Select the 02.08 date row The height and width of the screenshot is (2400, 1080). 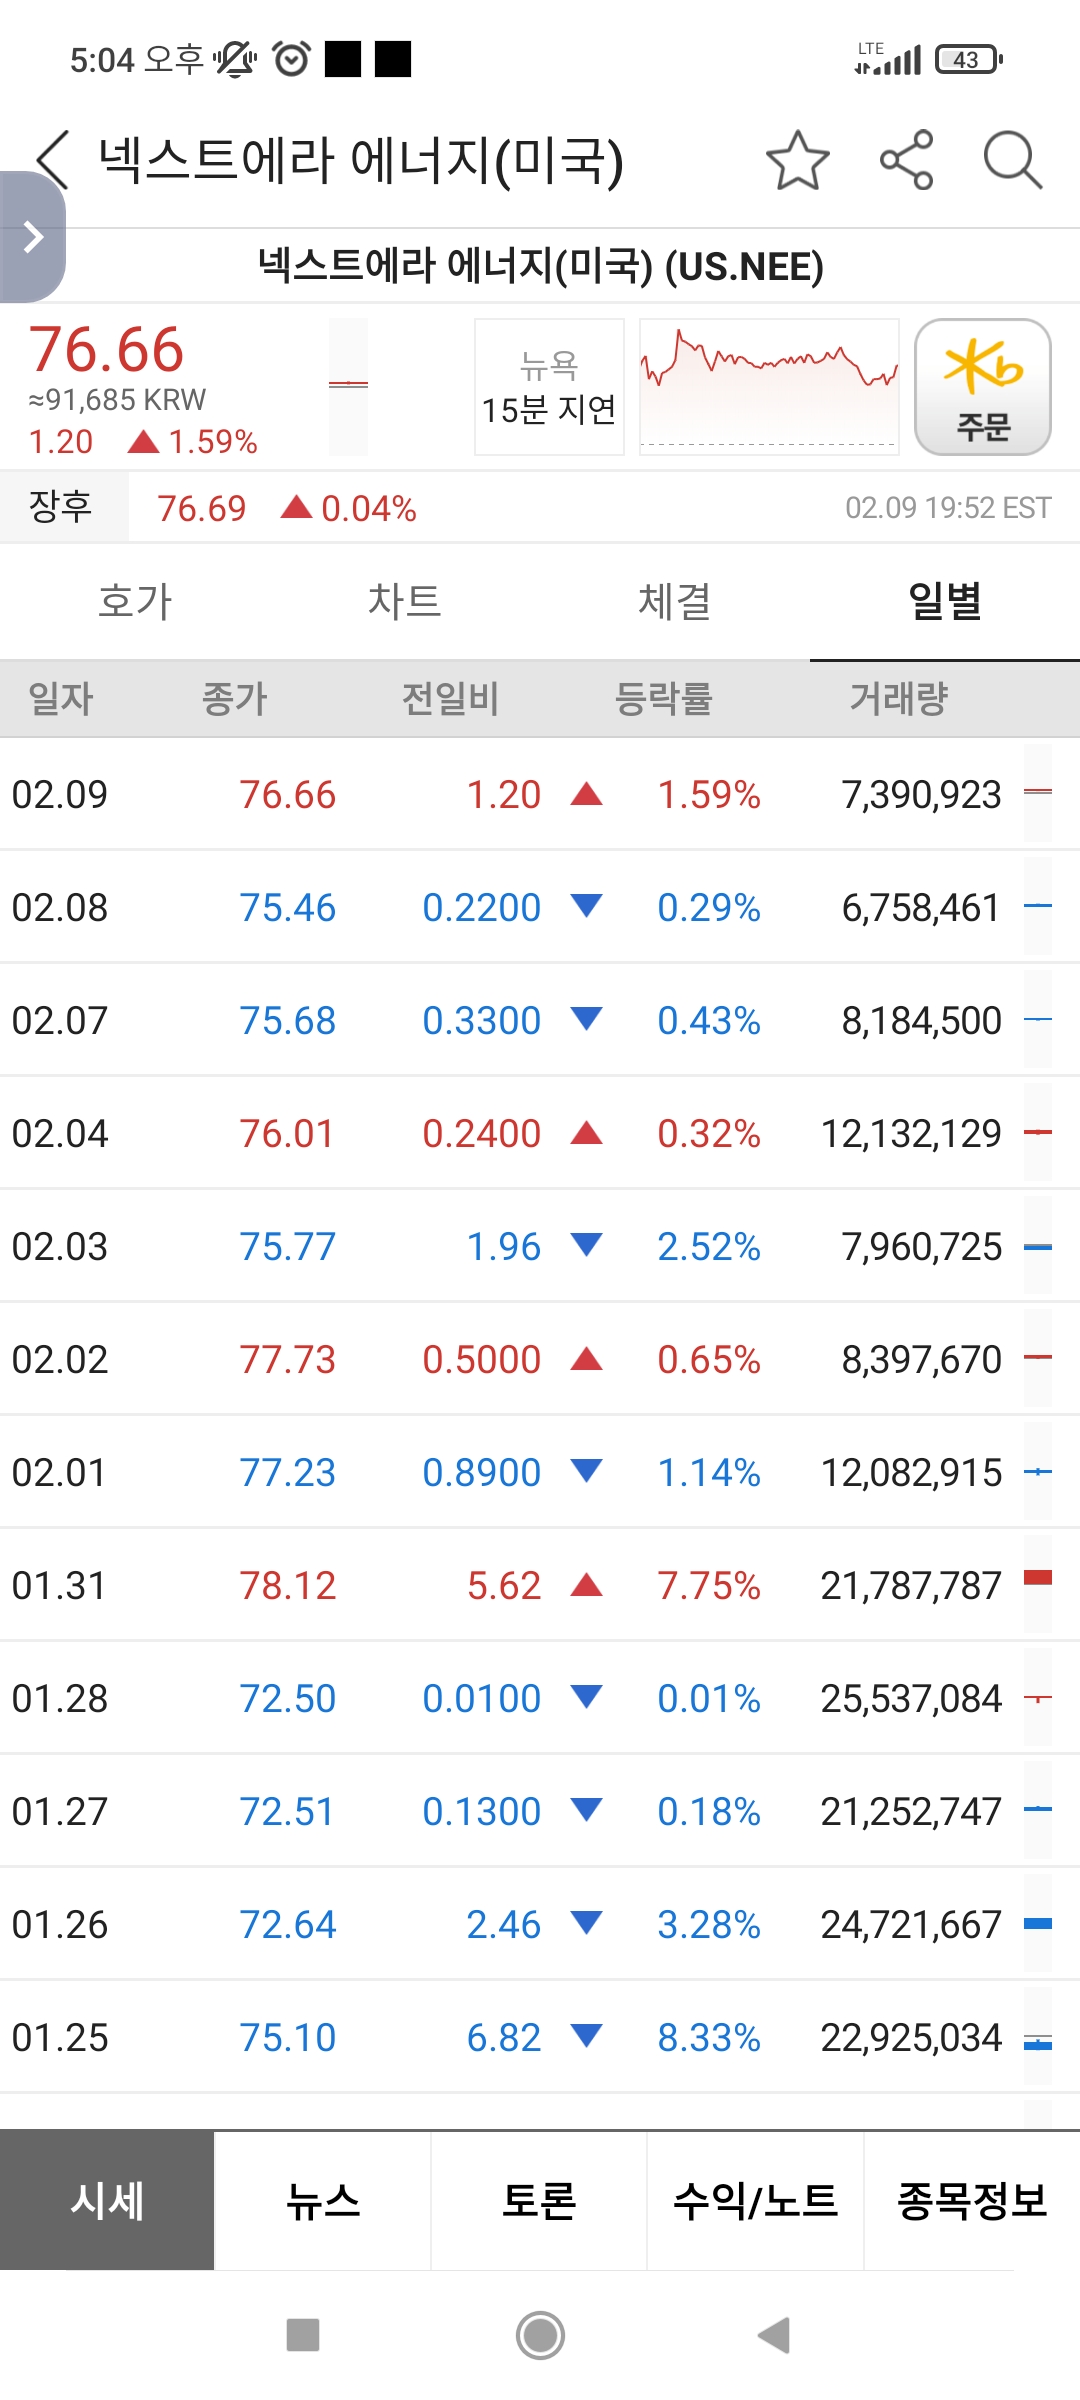[540, 907]
